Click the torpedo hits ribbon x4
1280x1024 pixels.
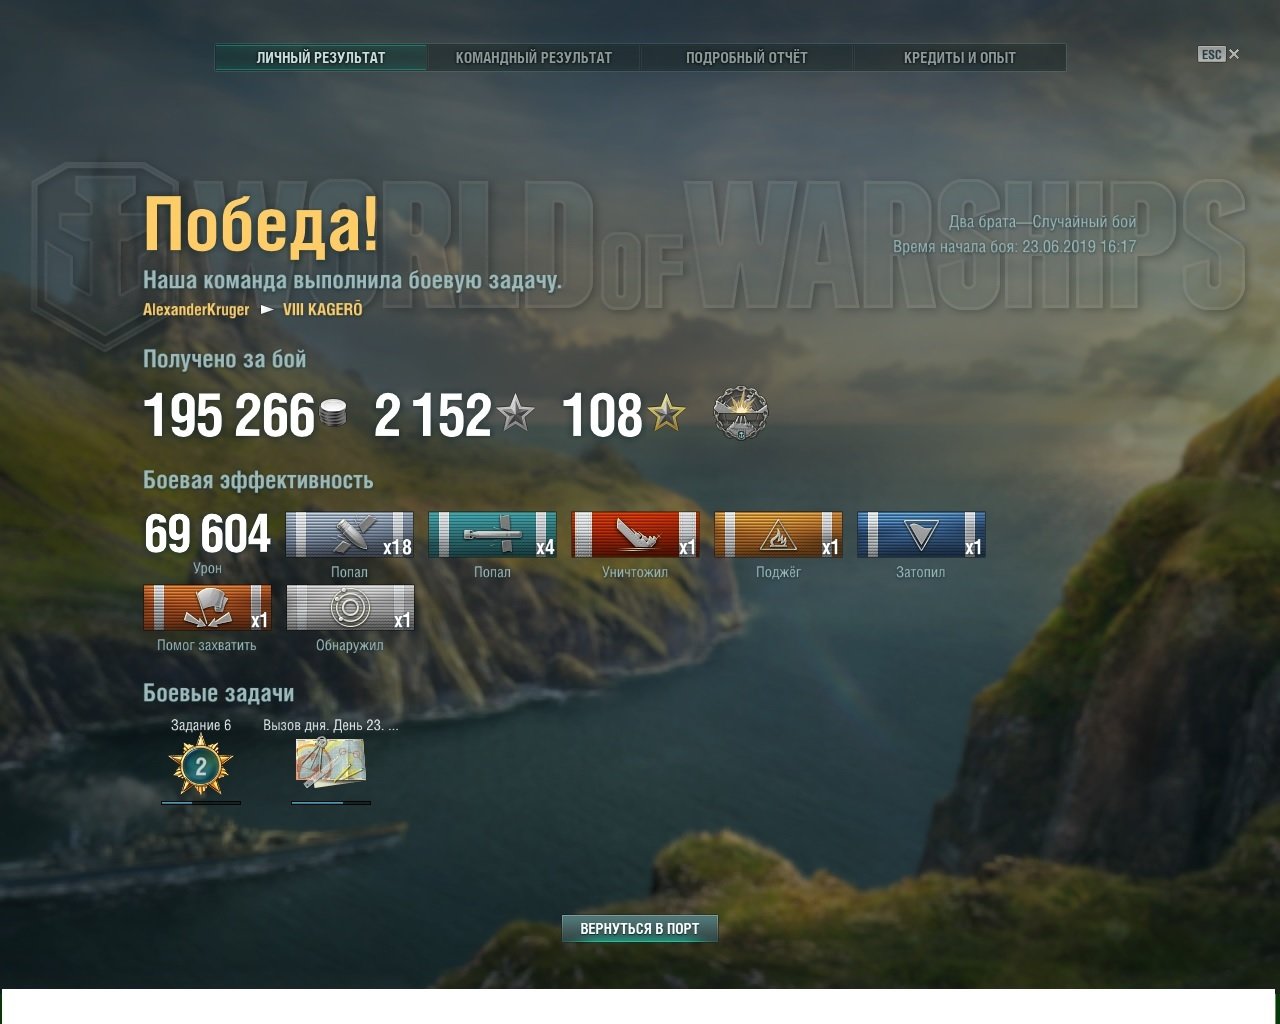tap(493, 535)
